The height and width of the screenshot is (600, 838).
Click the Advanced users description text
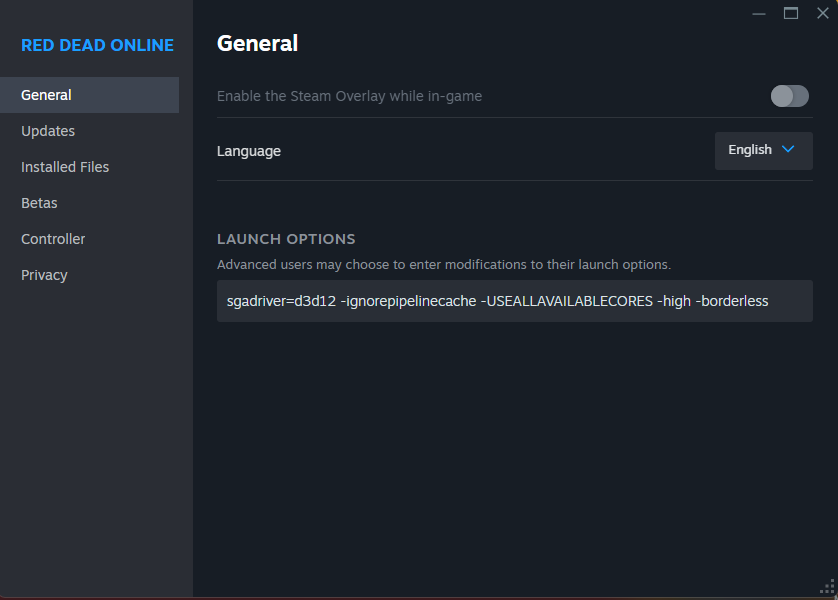443,265
